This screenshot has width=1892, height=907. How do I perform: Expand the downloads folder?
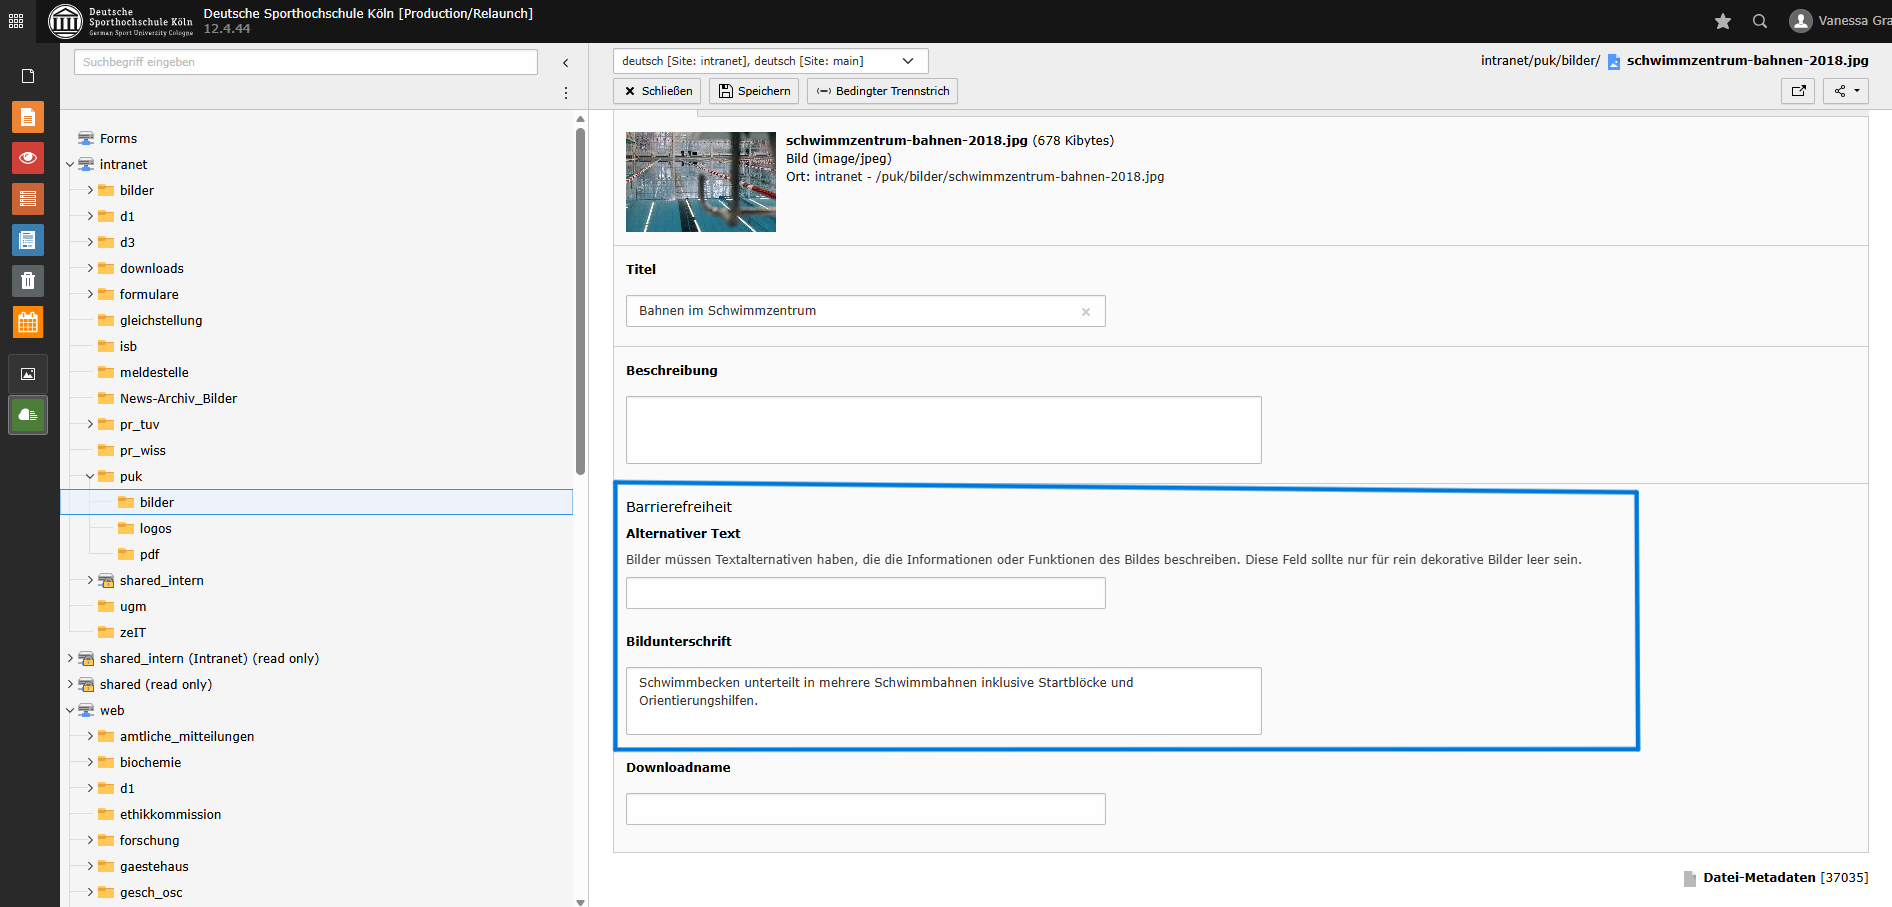[90, 268]
